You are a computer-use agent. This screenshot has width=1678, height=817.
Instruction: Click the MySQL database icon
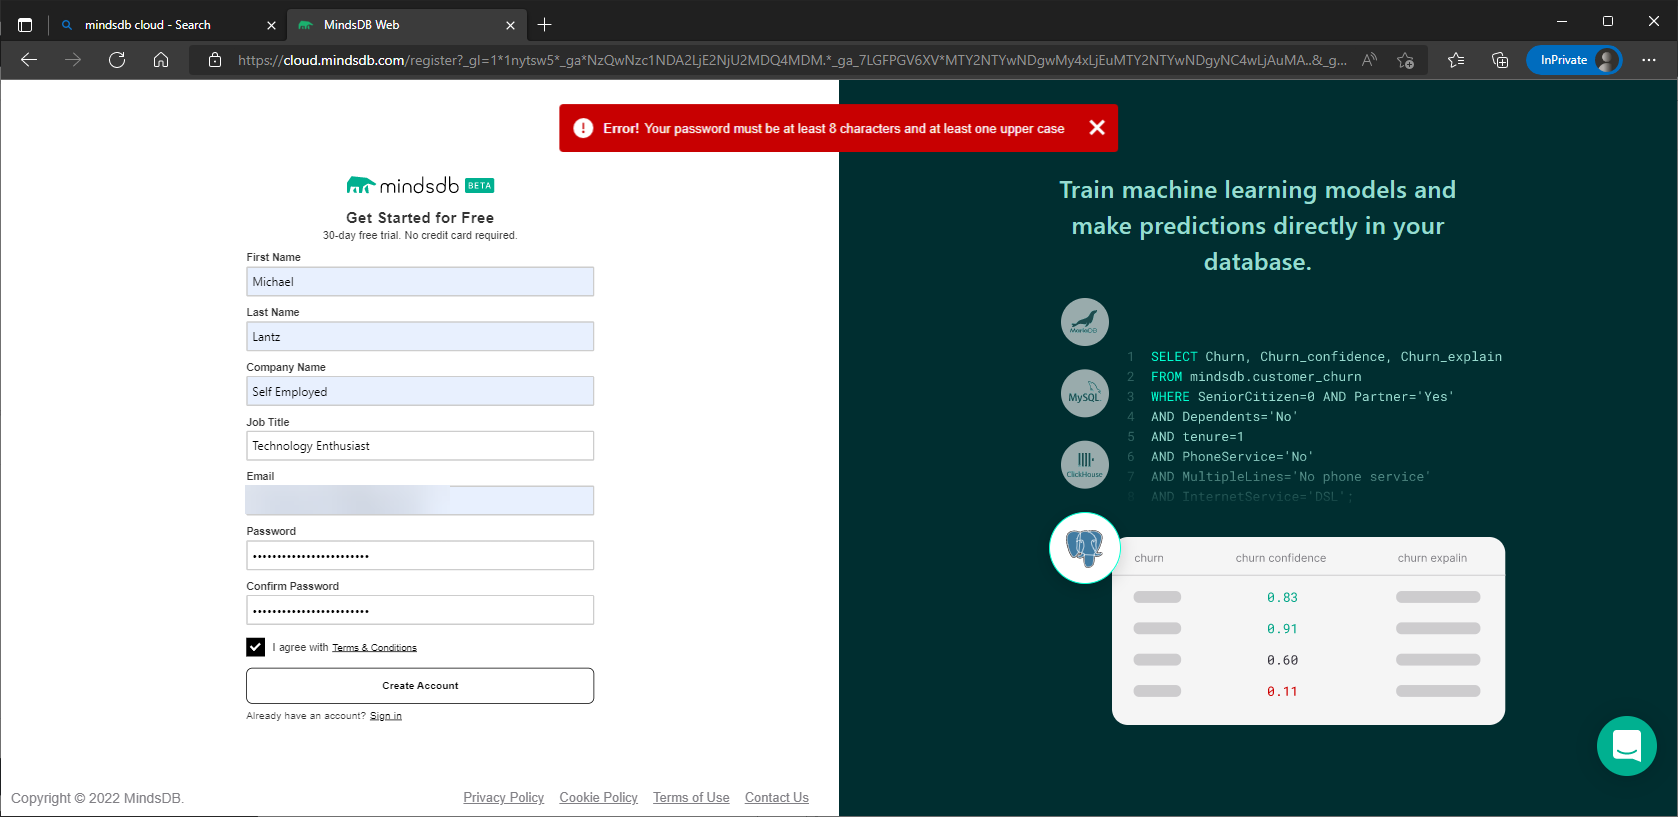1084,393
